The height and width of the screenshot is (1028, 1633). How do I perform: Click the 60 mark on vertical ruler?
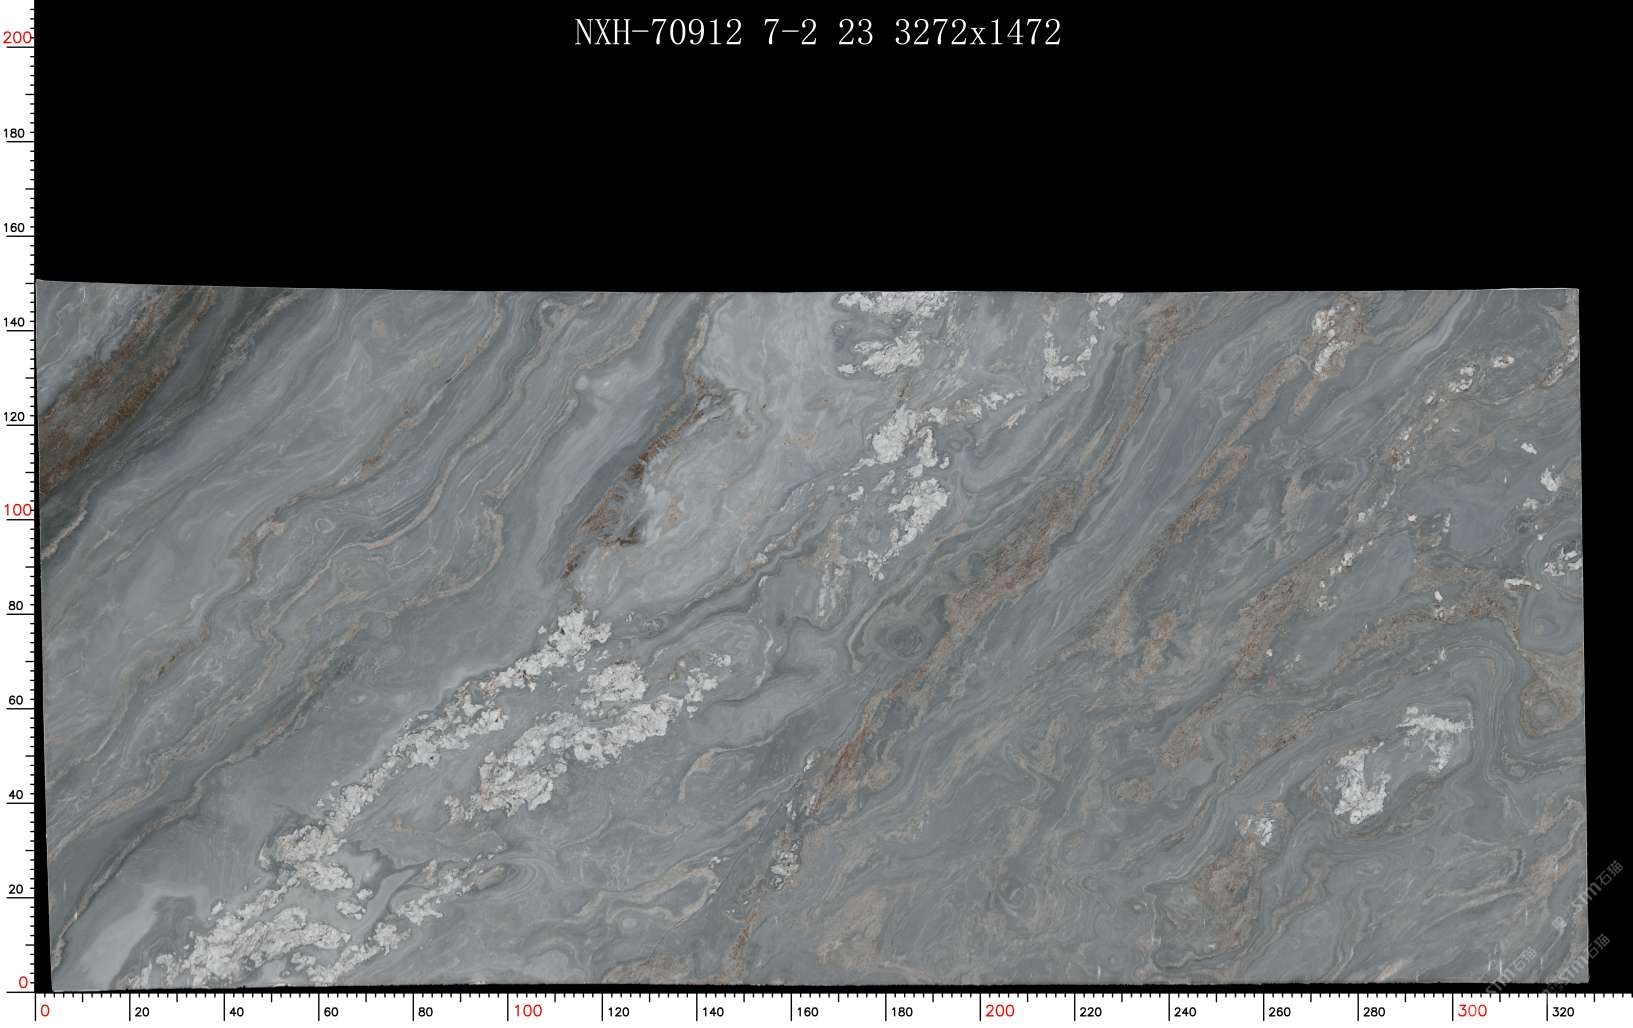point(15,701)
